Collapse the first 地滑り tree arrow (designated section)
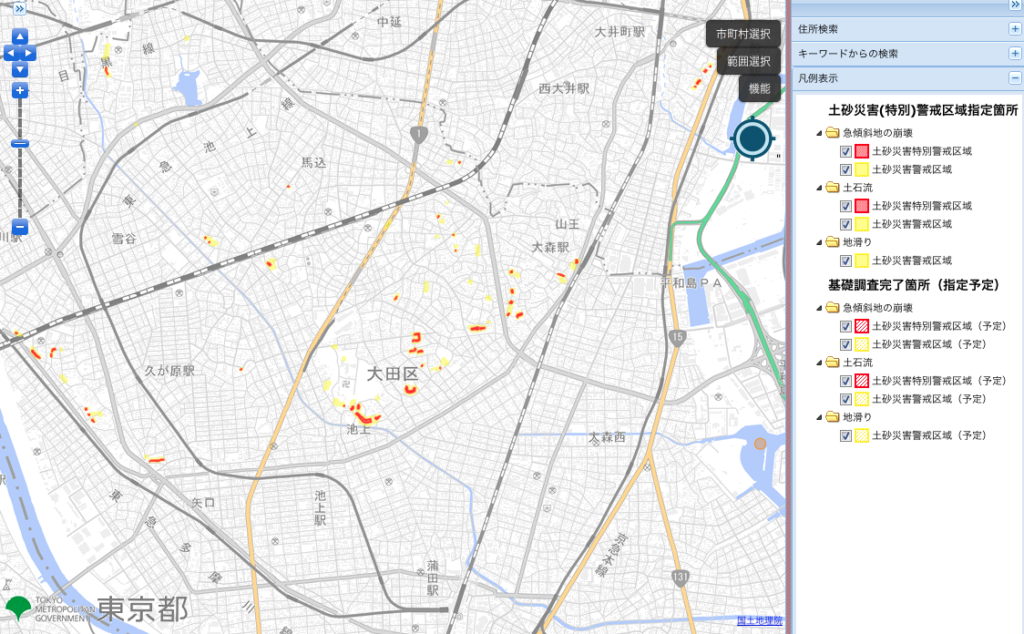The width and height of the screenshot is (1024, 634). point(819,243)
